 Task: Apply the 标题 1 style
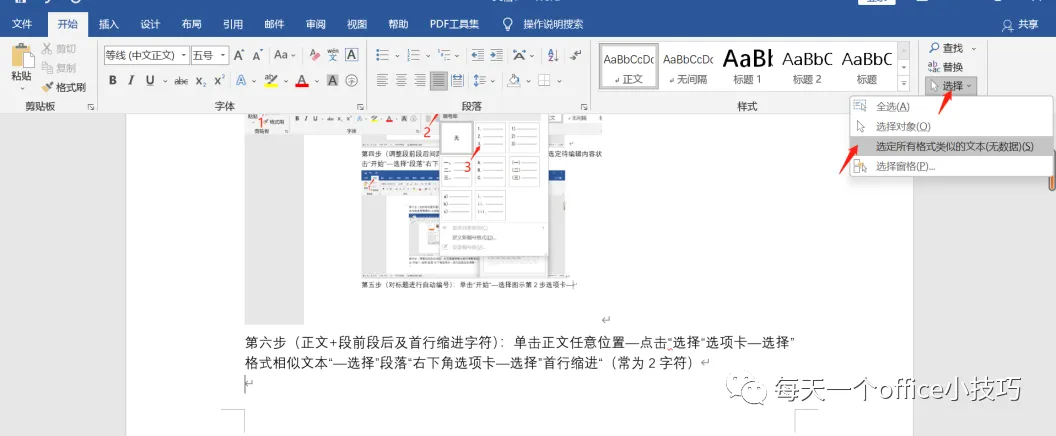(x=748, y=67)
